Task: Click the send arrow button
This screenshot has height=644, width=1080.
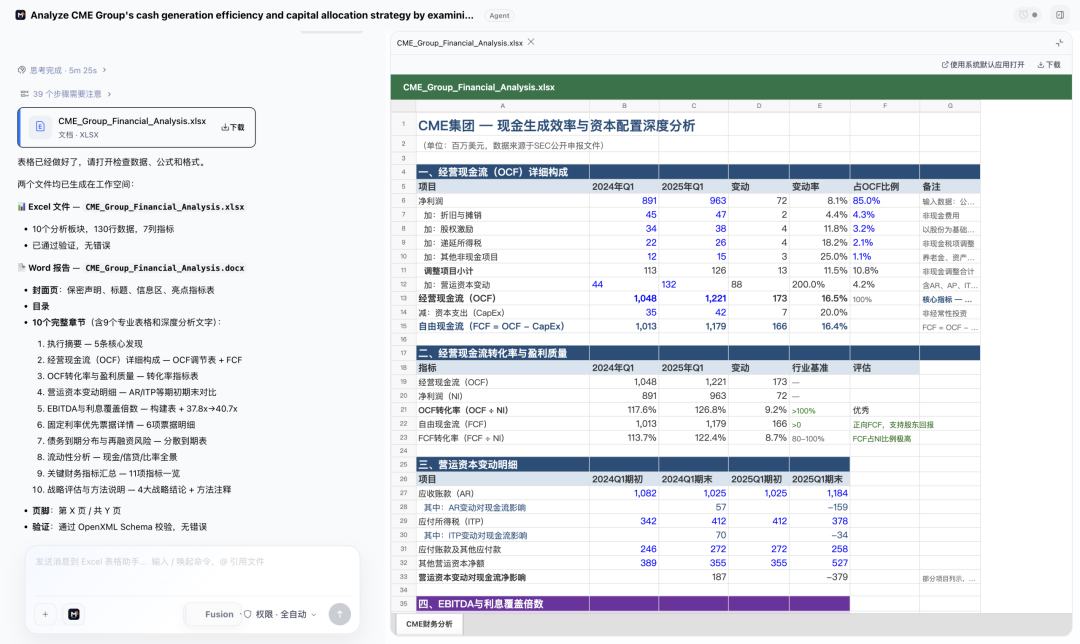Action: point(340,614)
